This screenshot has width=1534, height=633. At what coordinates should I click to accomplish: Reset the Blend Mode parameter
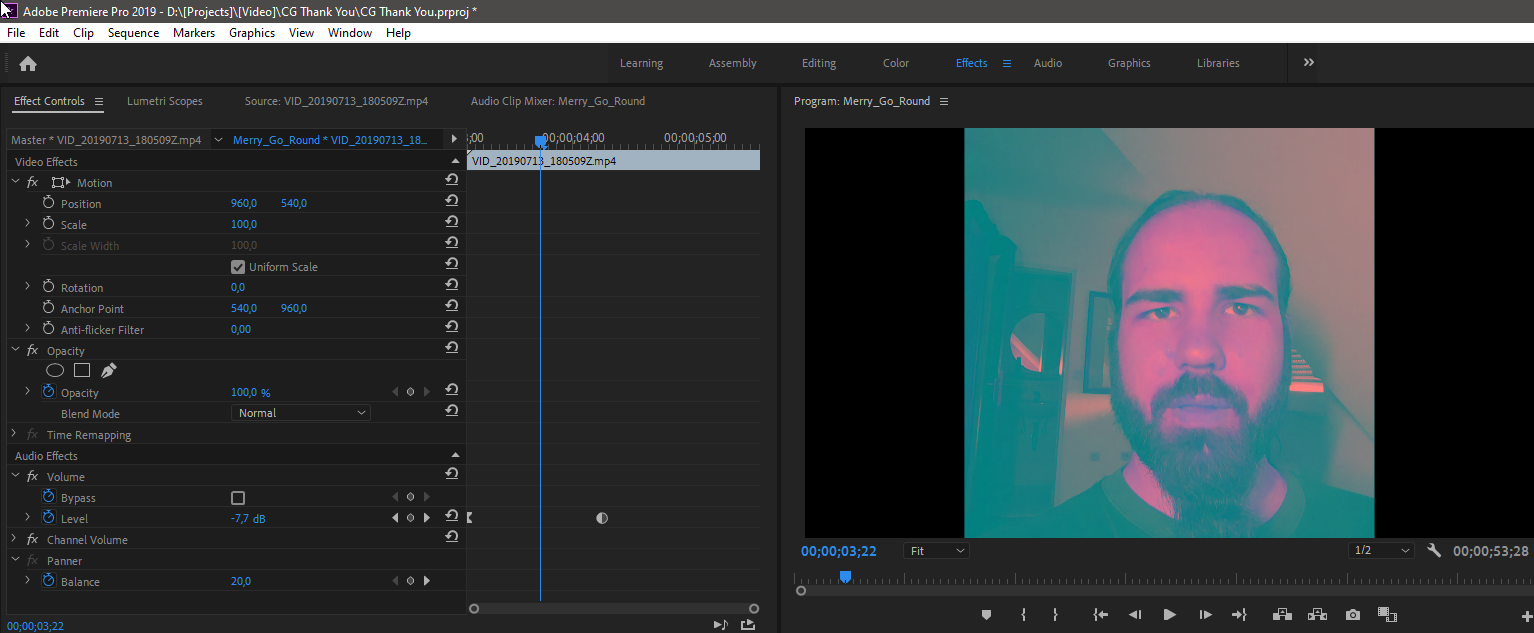click(452, 411)
